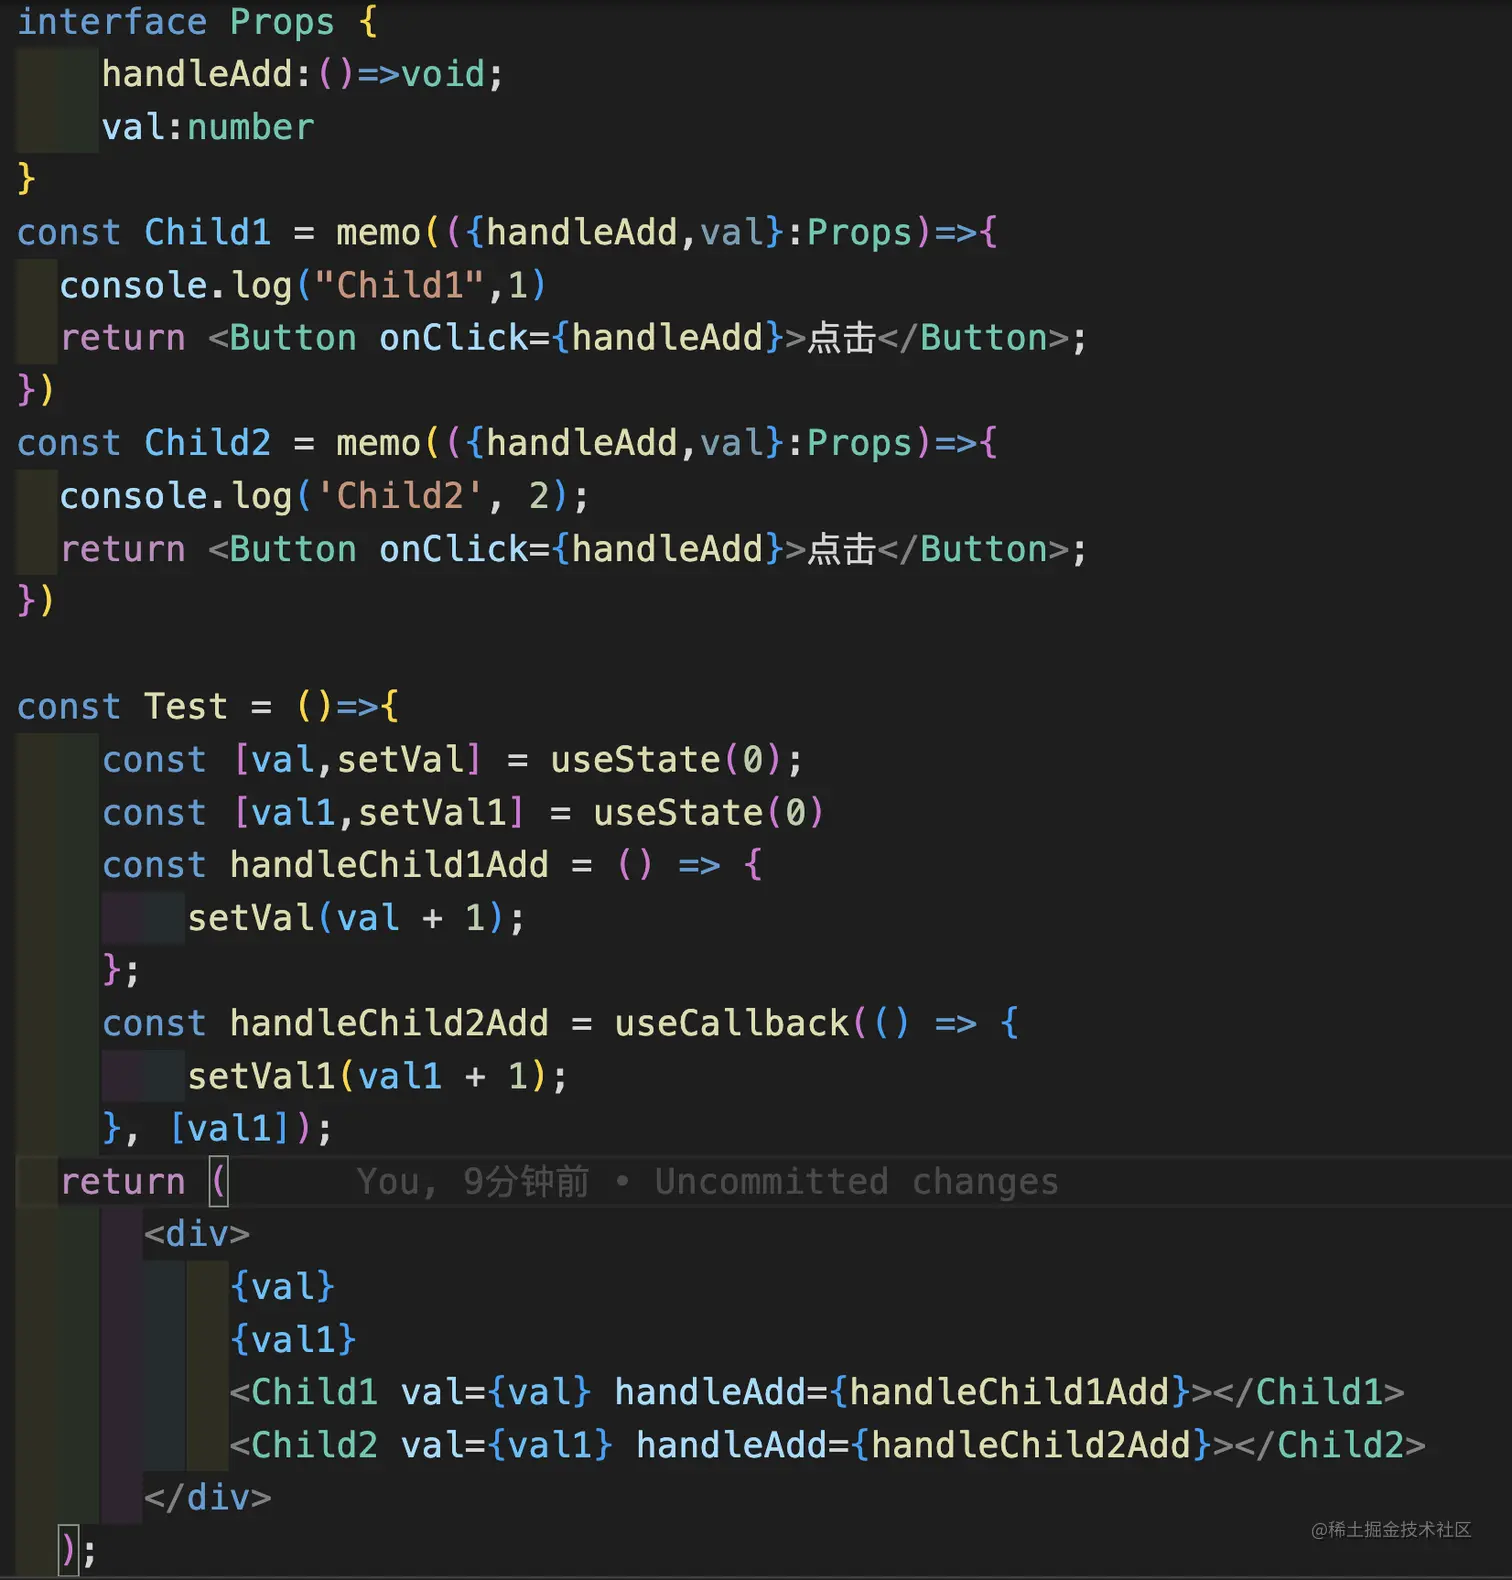Click the Button return line inside Child2

pos(573,549)
